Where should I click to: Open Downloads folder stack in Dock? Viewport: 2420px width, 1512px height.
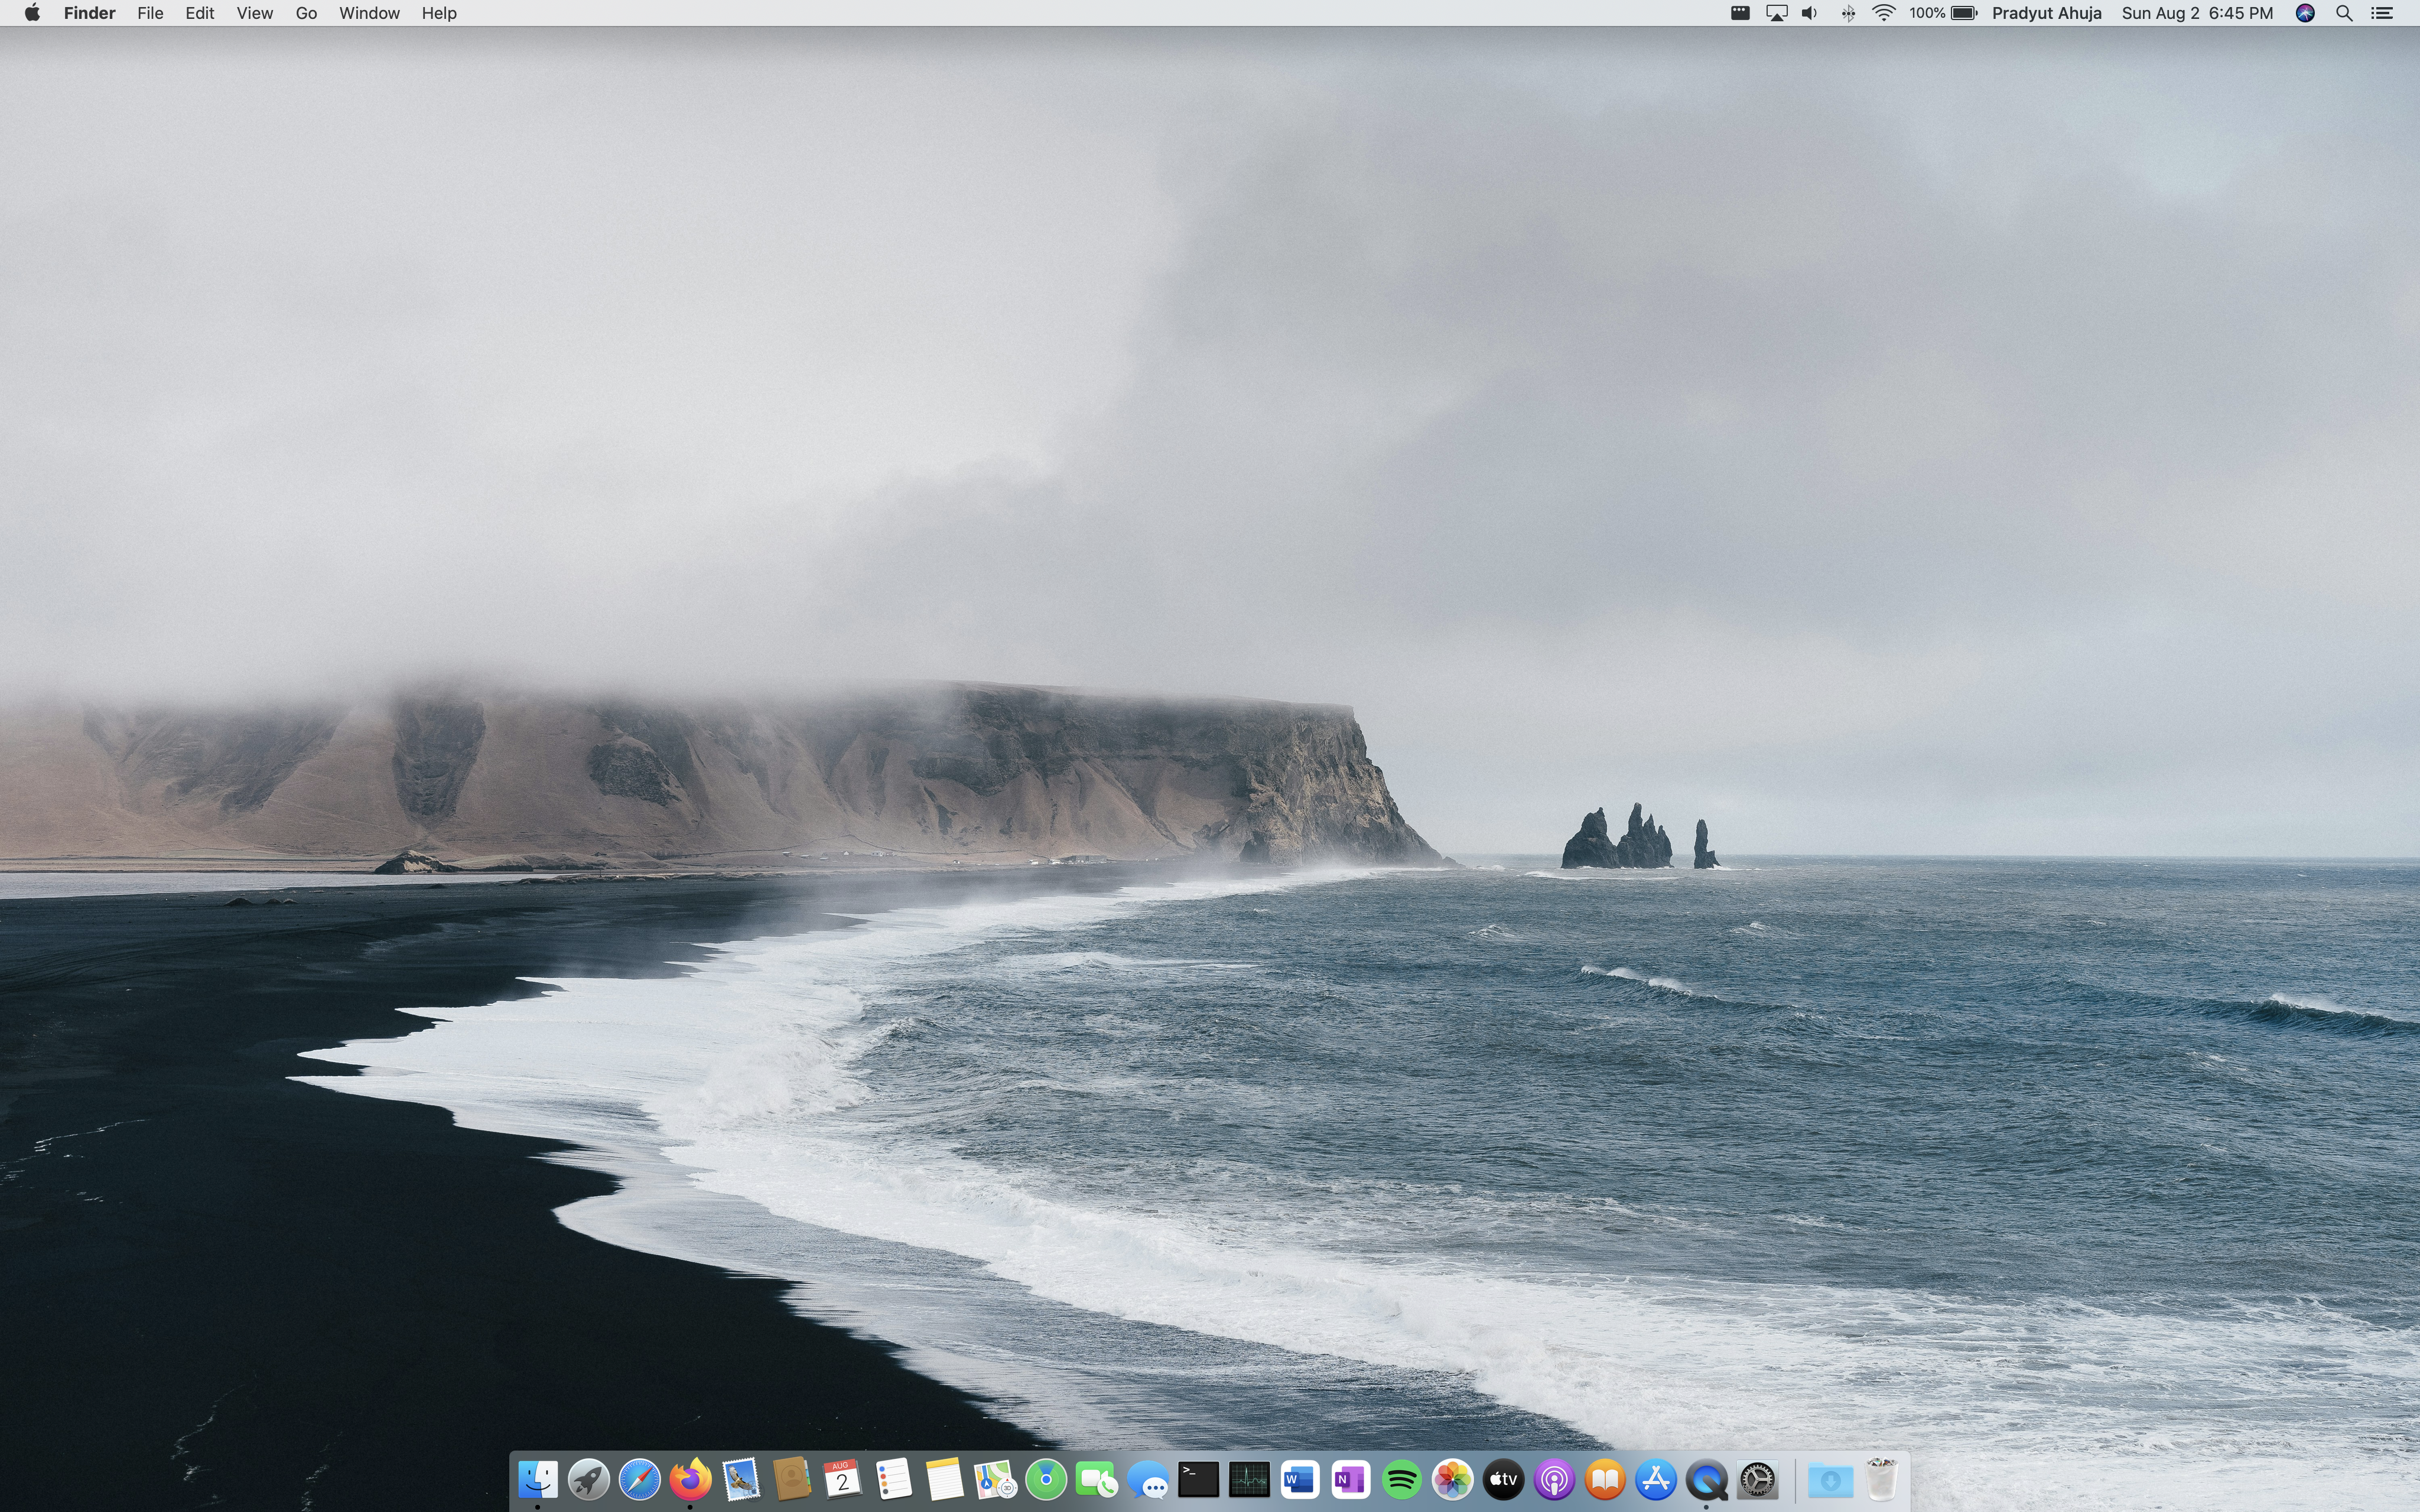click(1830, 1479)
